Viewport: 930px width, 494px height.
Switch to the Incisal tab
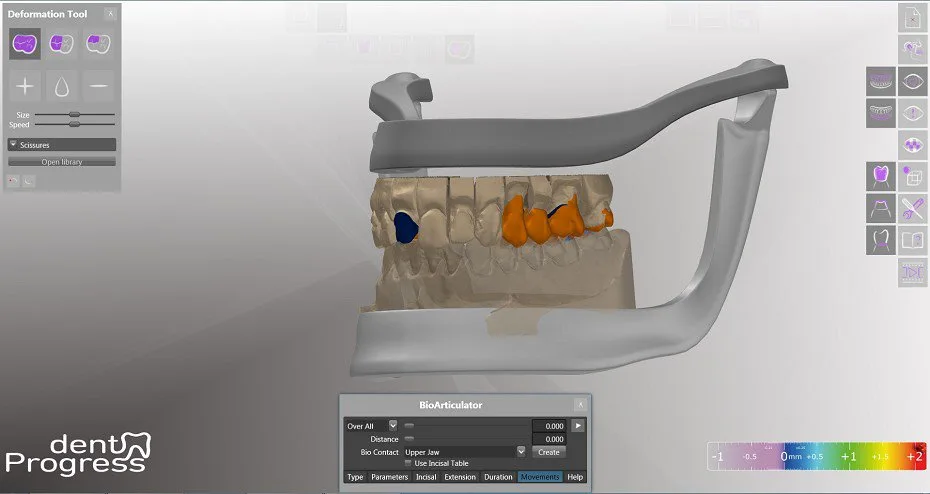point(426,477)
